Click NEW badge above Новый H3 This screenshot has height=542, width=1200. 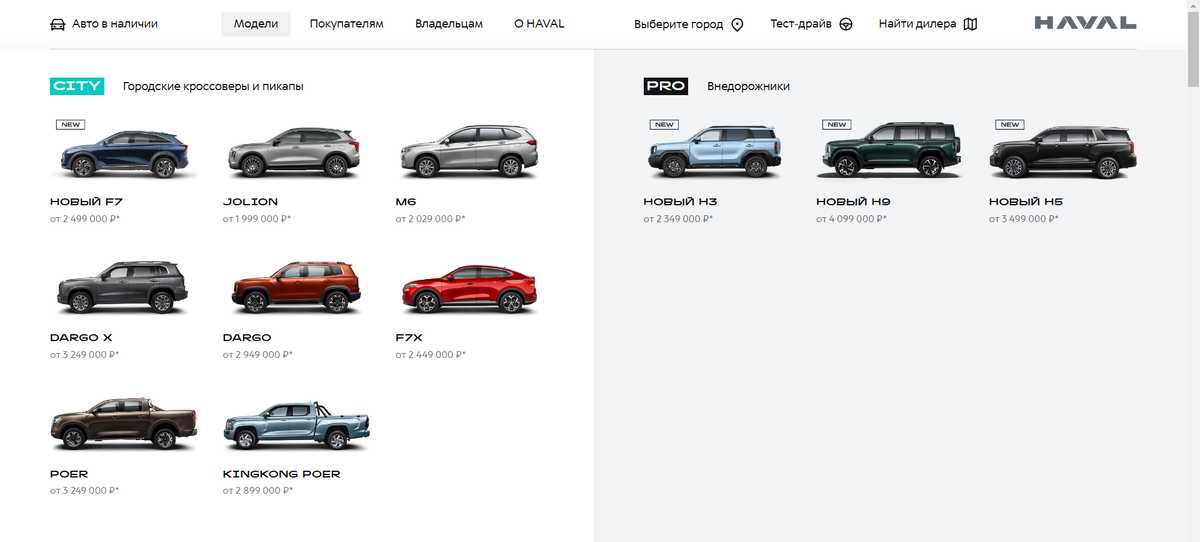pos(664,125)
